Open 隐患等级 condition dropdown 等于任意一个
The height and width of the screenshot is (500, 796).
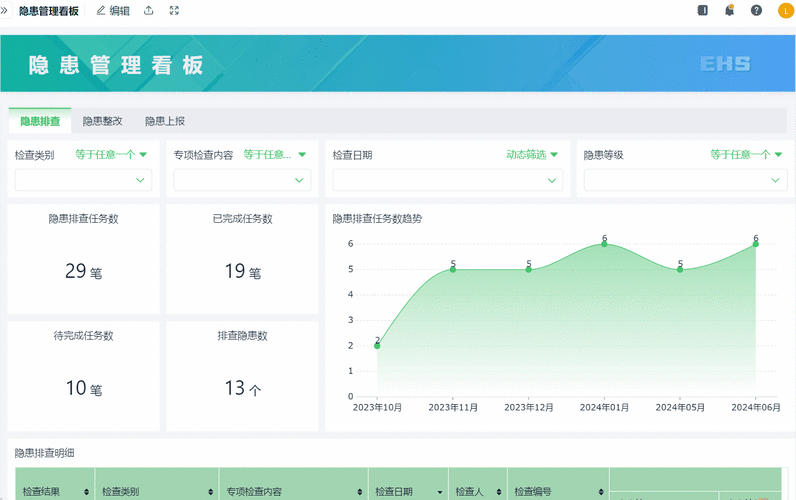[x=746, y=154]
